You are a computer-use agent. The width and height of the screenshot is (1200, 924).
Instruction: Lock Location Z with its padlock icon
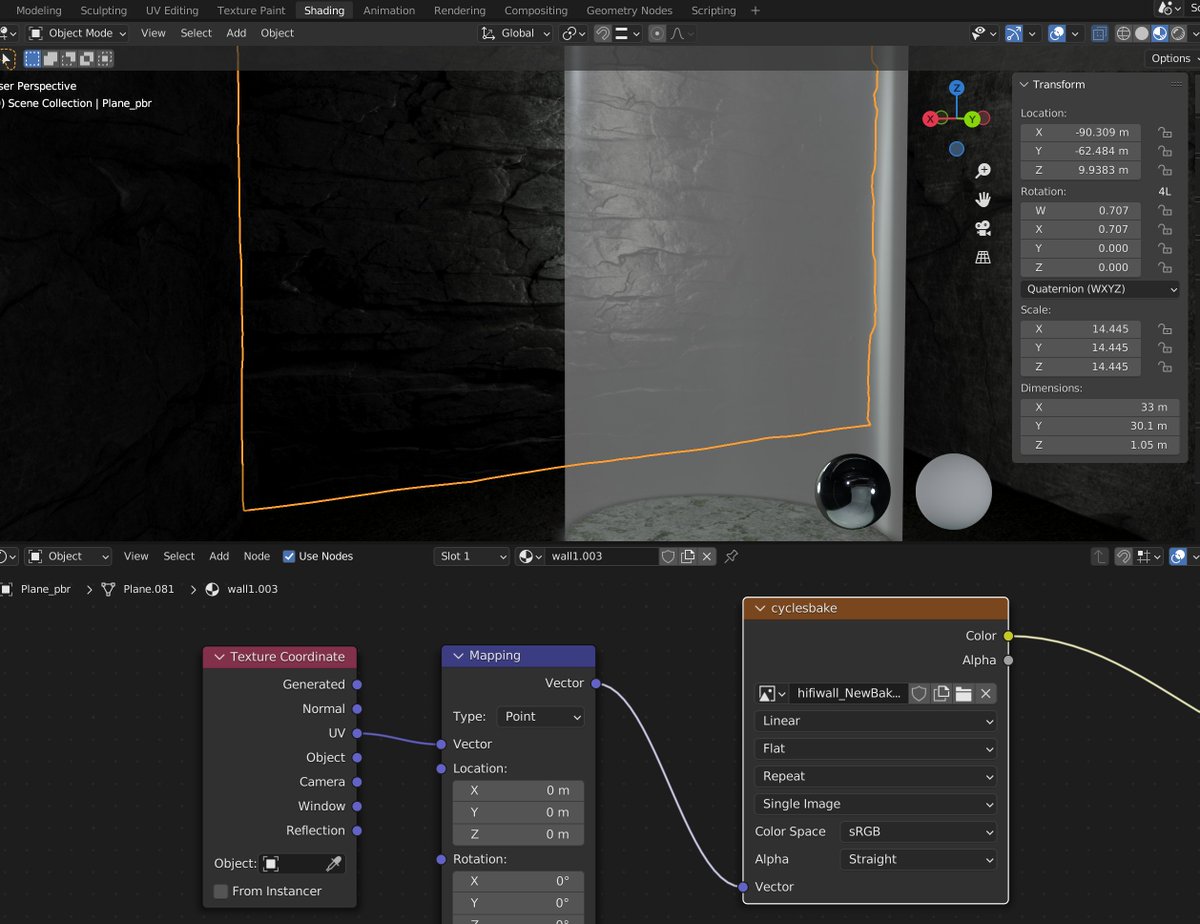point(1164,170)
